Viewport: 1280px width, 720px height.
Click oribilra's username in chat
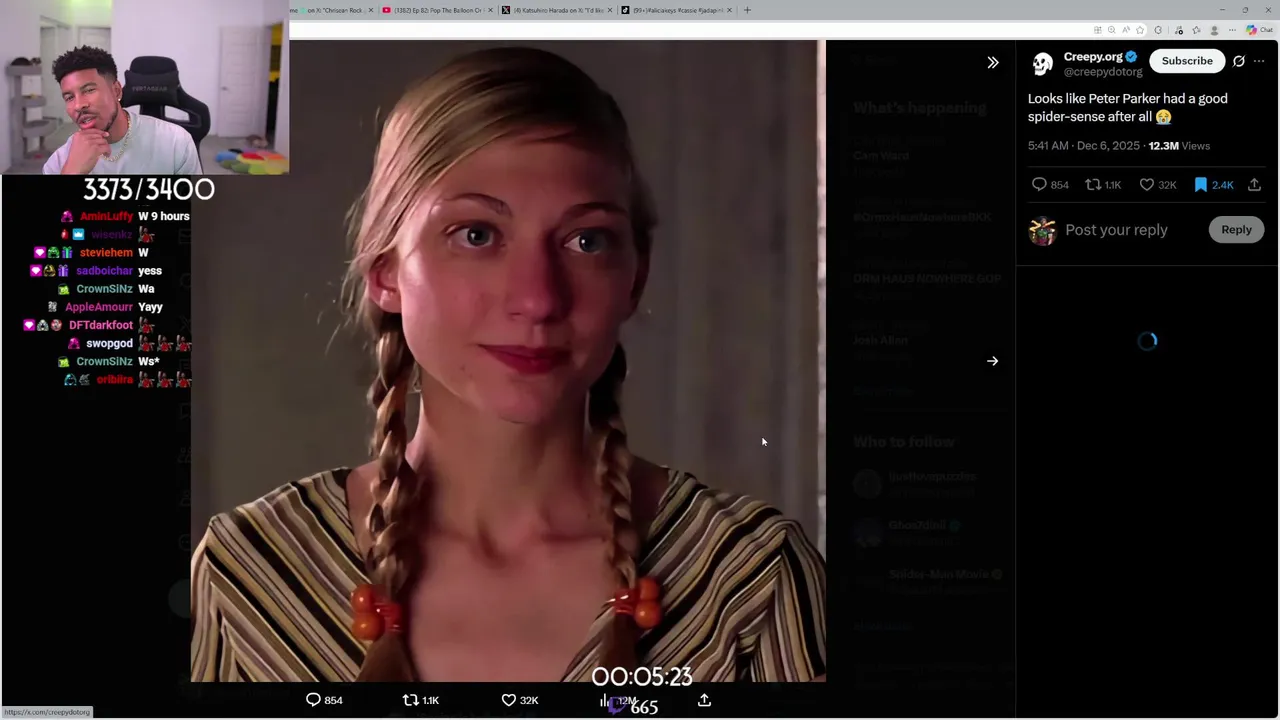[115, 380]
